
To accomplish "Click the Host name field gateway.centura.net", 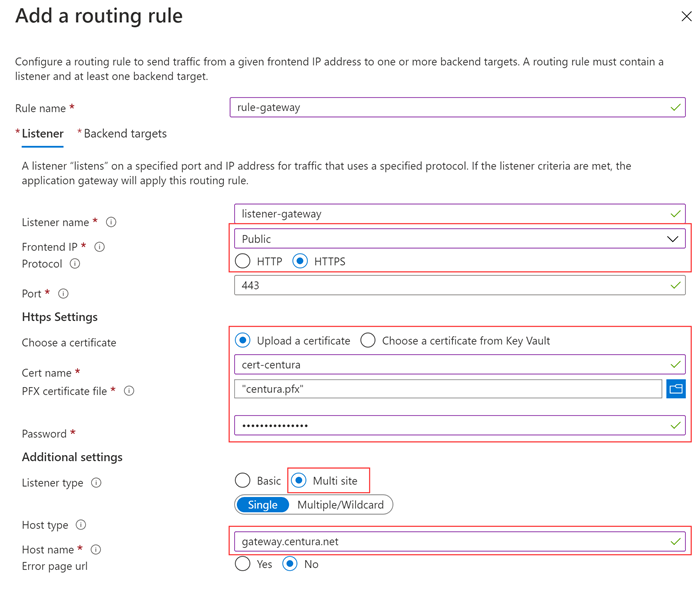I will coord(460,541).
